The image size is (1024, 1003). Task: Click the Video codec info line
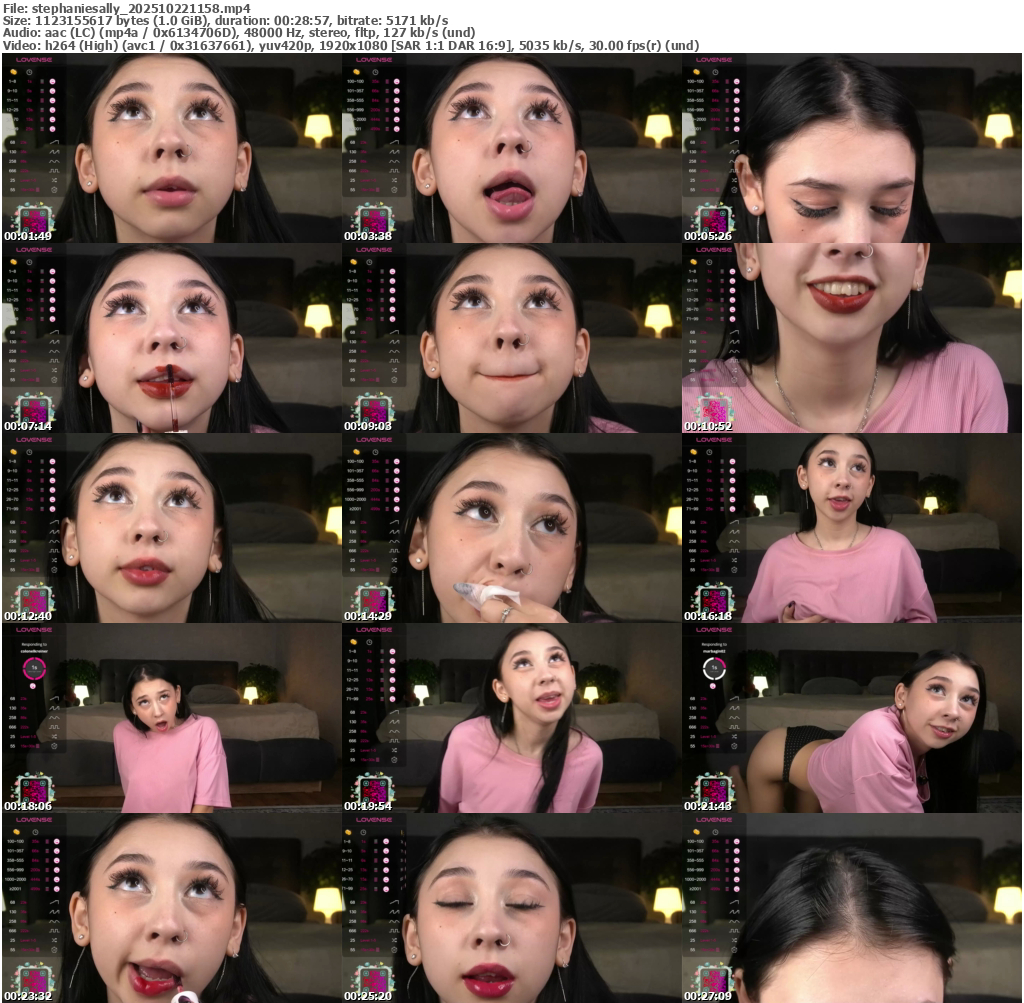tap(350, 45)
